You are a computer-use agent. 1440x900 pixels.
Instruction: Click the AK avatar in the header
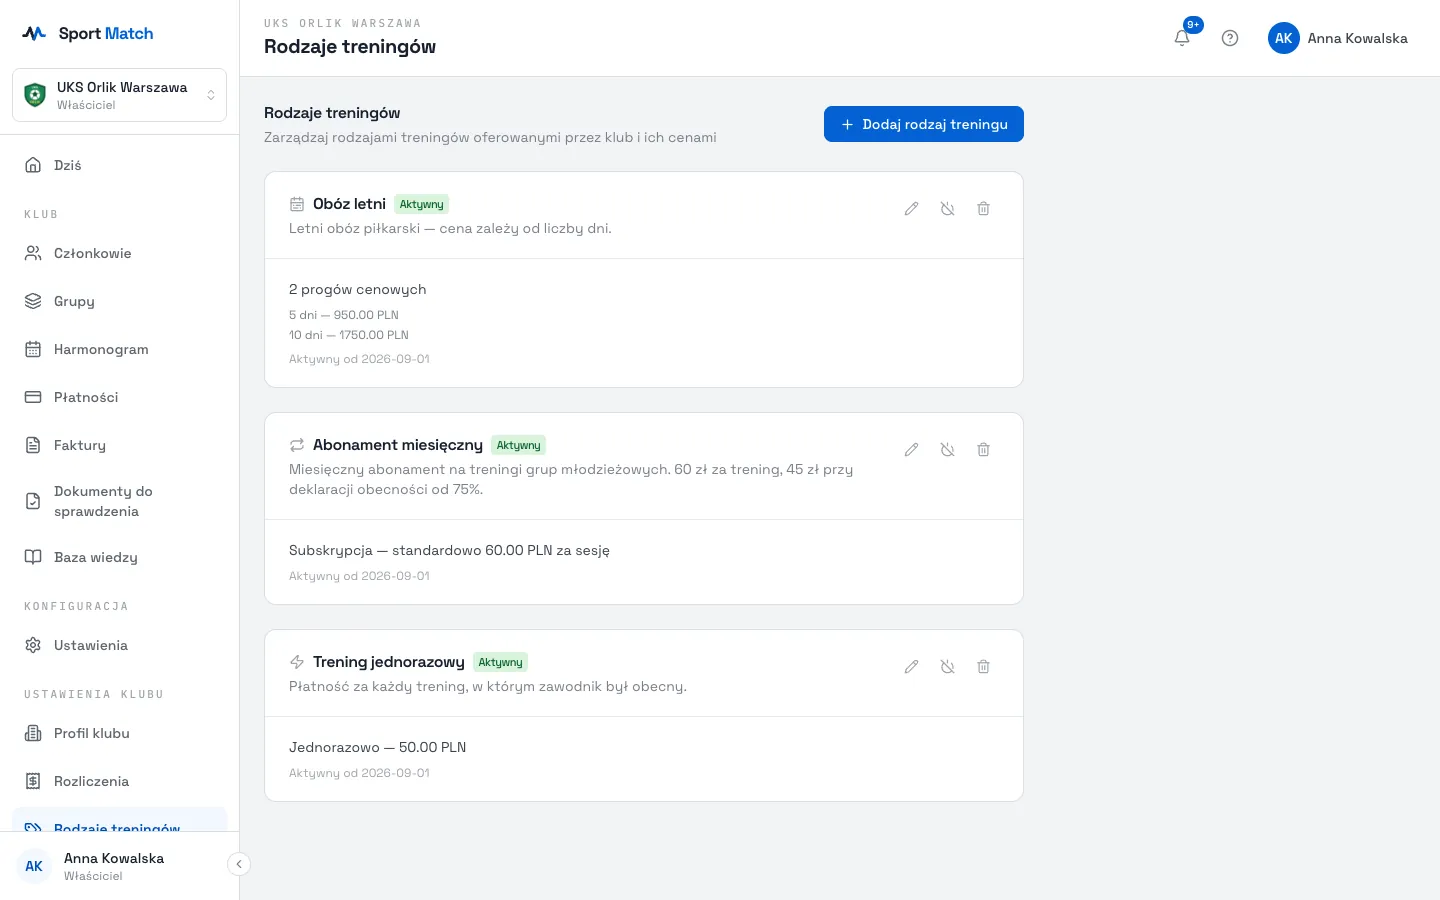[x=1284, y=38]
